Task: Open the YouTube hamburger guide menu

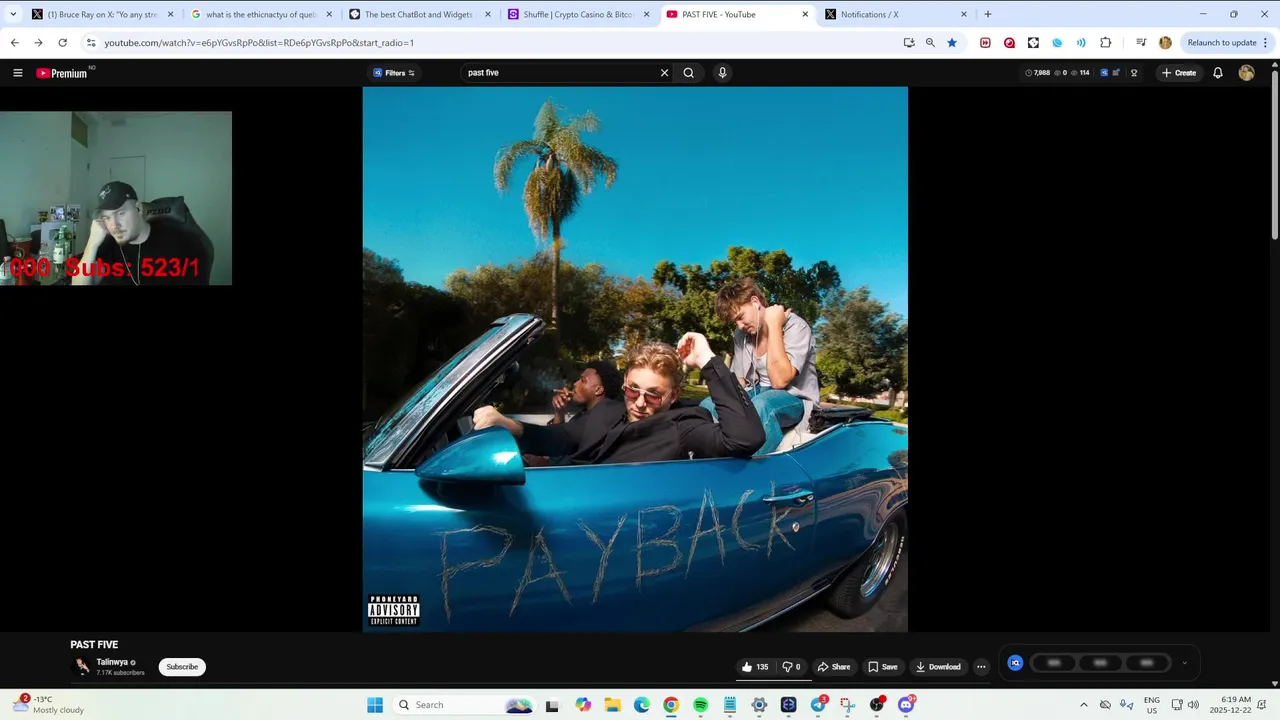Action: click(x=18, y=73)
